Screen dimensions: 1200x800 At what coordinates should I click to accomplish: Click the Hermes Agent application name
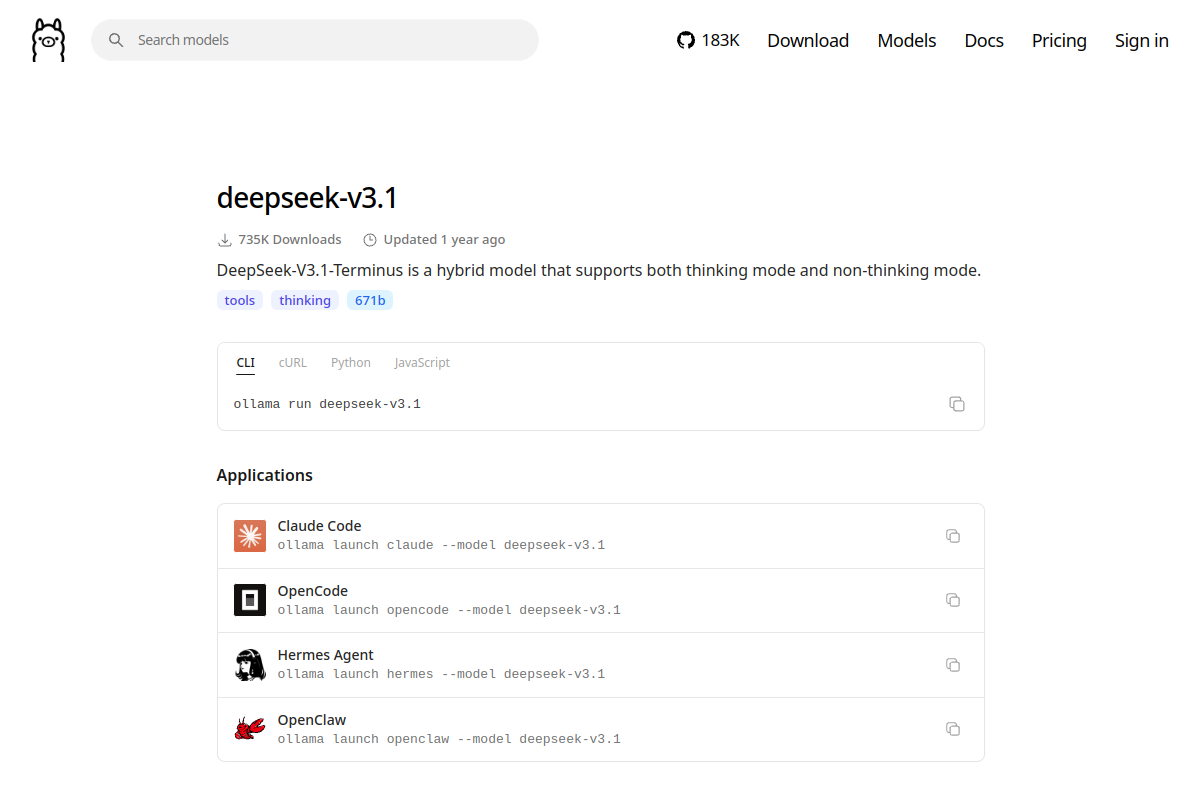(326, 655)
